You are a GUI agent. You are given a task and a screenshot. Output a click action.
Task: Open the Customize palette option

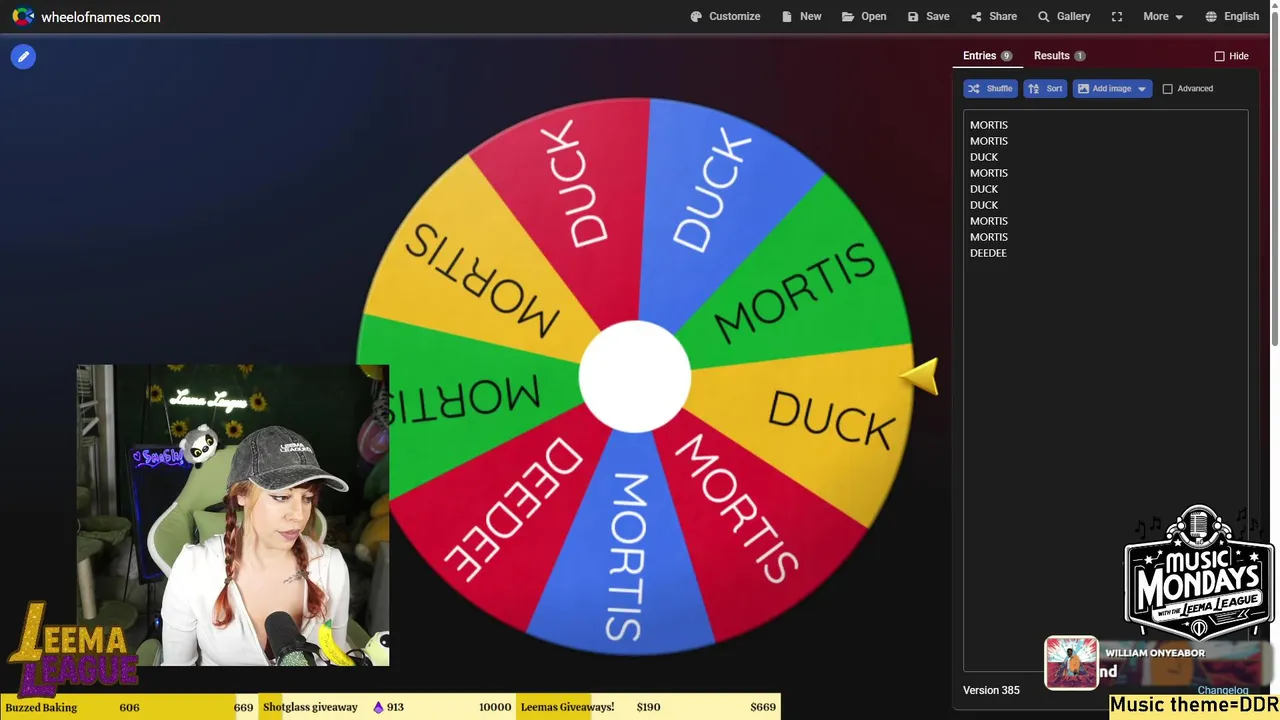(725, 16)
